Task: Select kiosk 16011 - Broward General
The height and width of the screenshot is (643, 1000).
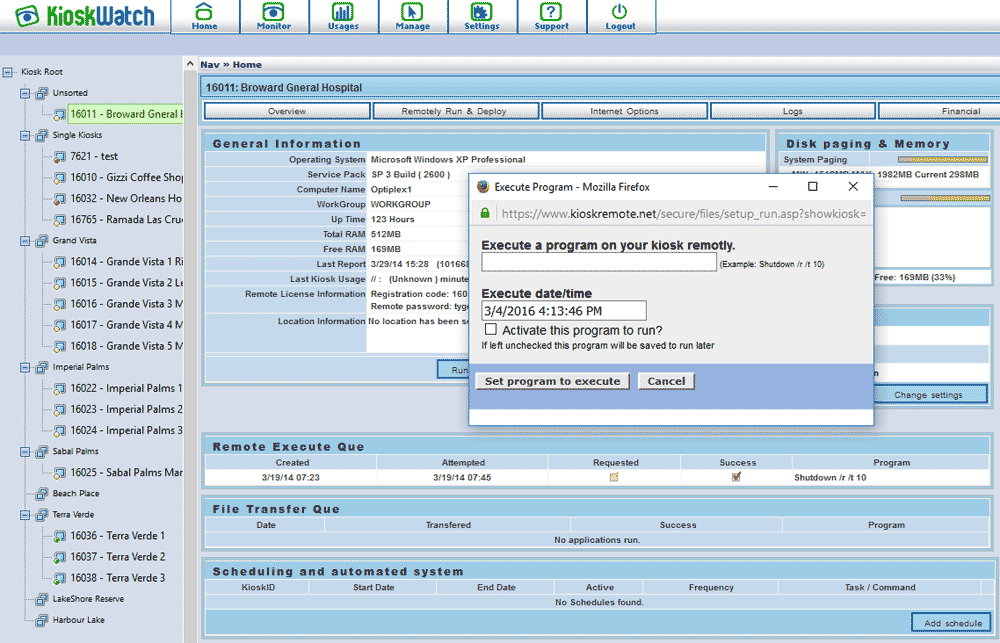Action: tap(126, 114)
